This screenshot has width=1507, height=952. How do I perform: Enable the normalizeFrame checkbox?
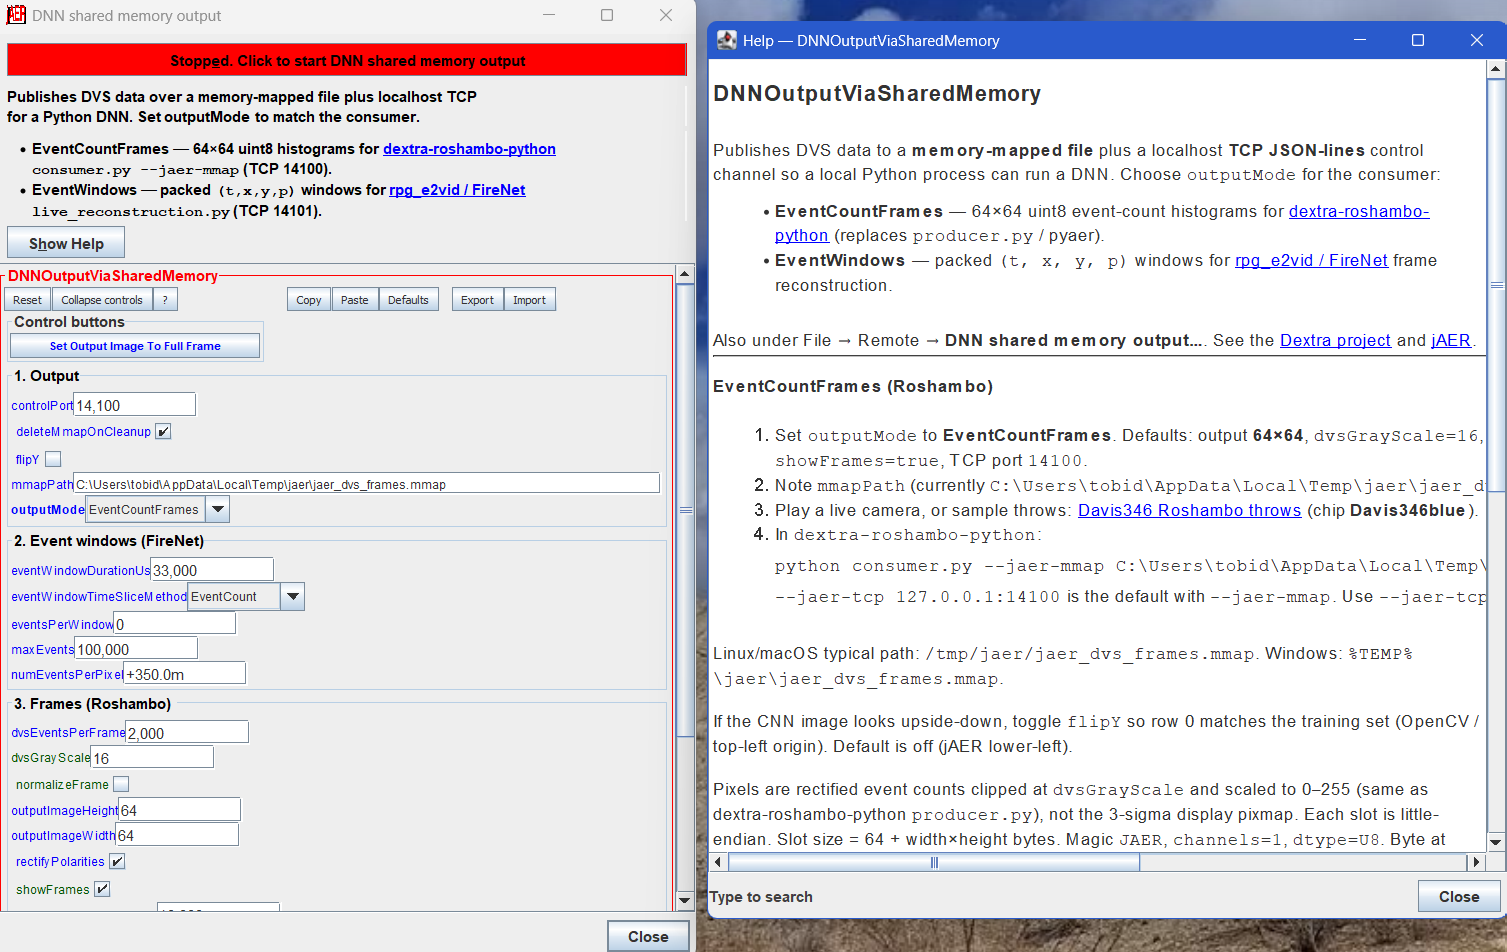[121, 784]
